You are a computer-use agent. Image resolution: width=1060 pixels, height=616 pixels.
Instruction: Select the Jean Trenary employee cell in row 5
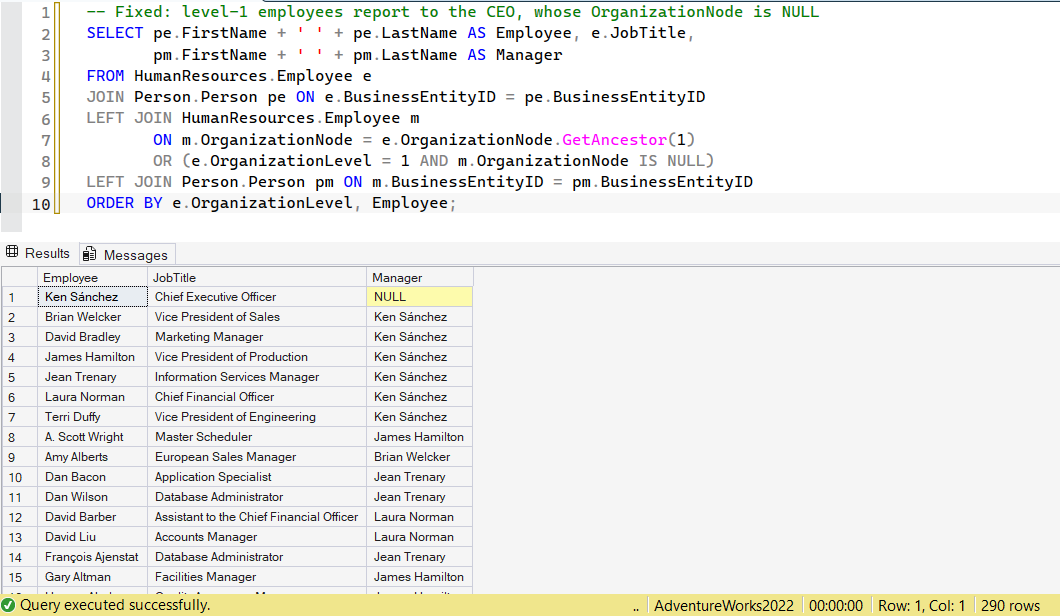pos(93,377)
